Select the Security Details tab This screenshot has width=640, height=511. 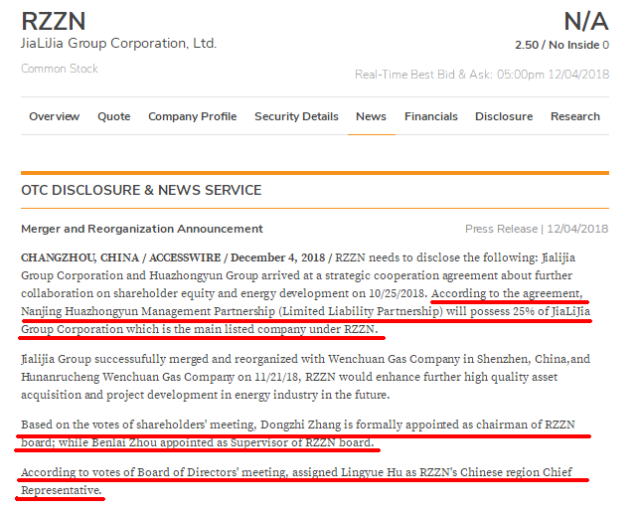tap(296, 116)
